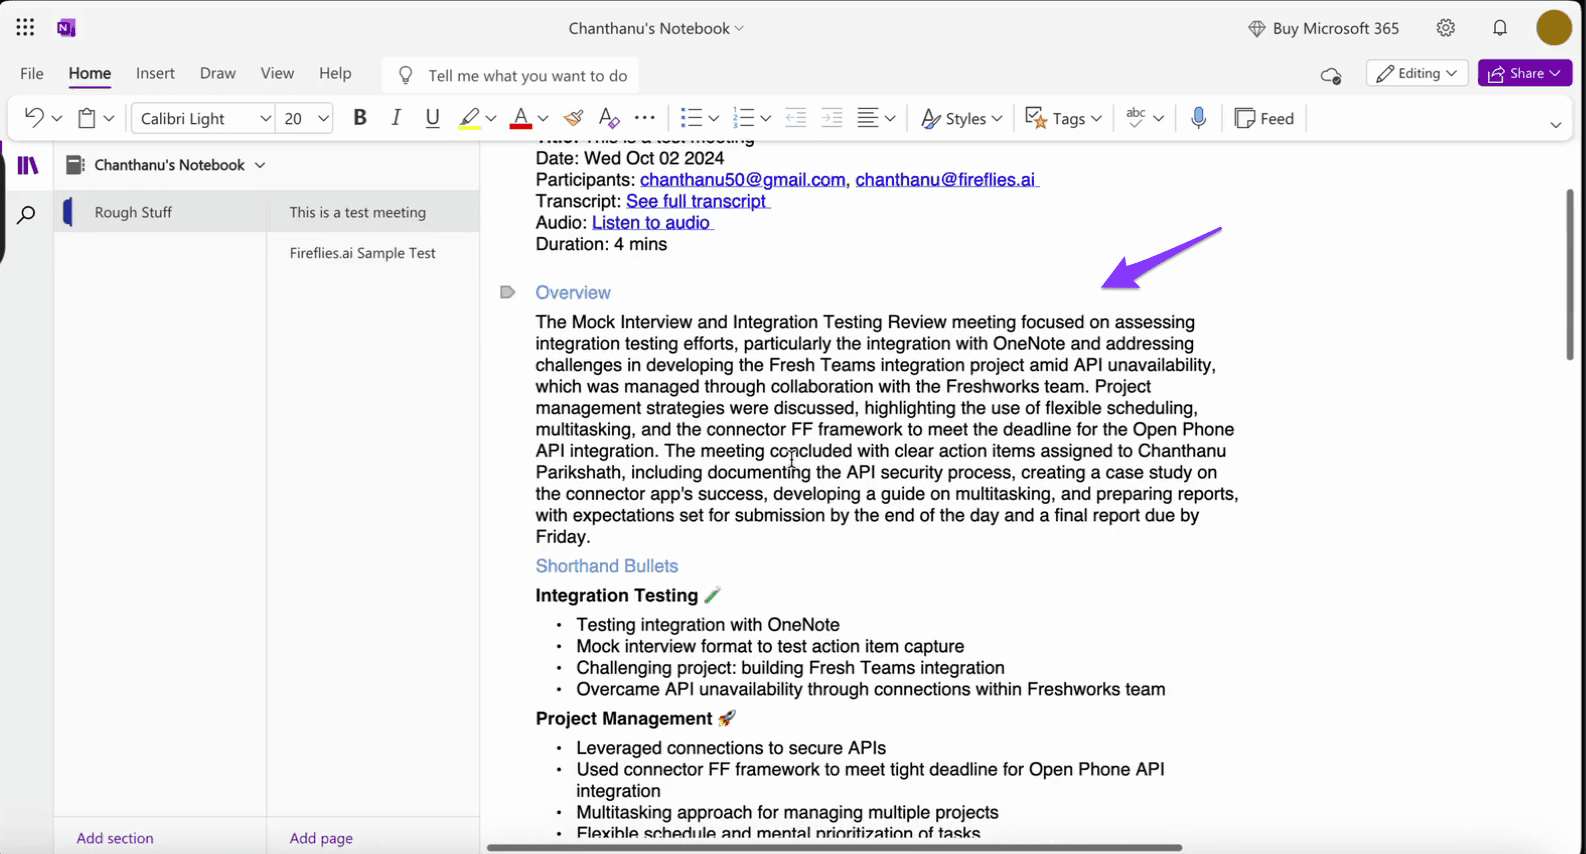Toggle Underline formatting

pyautogui.click(x=432, y=118)
